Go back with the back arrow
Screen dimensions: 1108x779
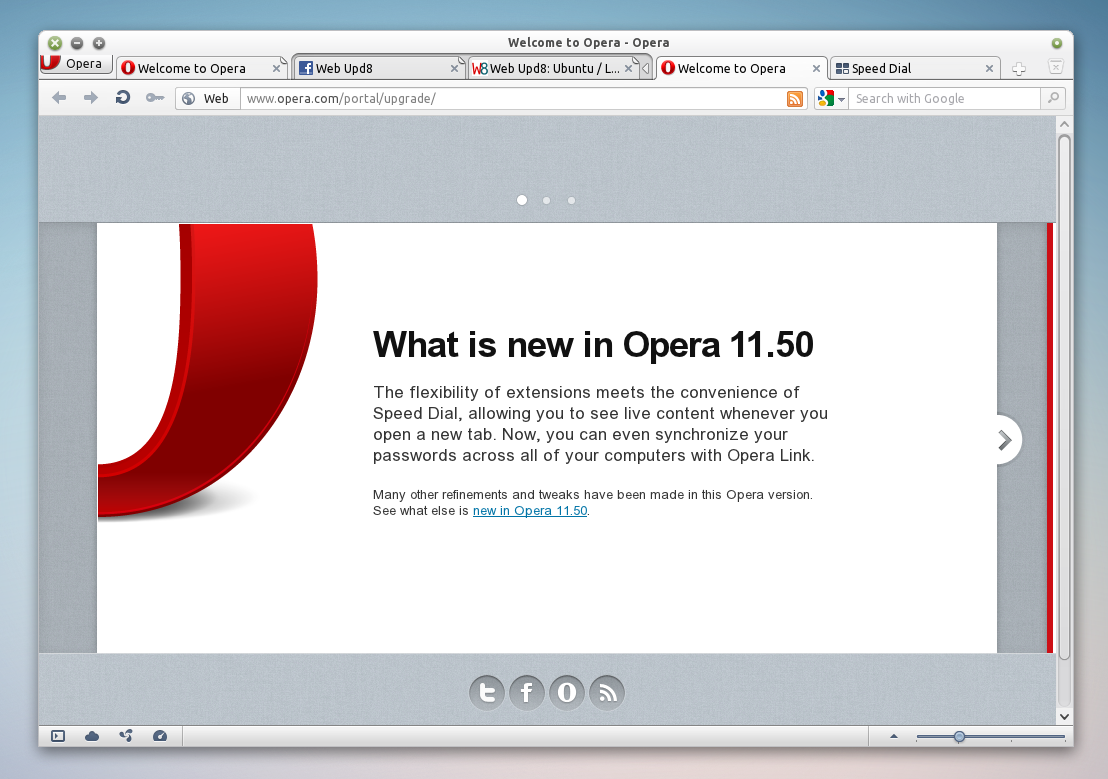click(x=59, y=98)
